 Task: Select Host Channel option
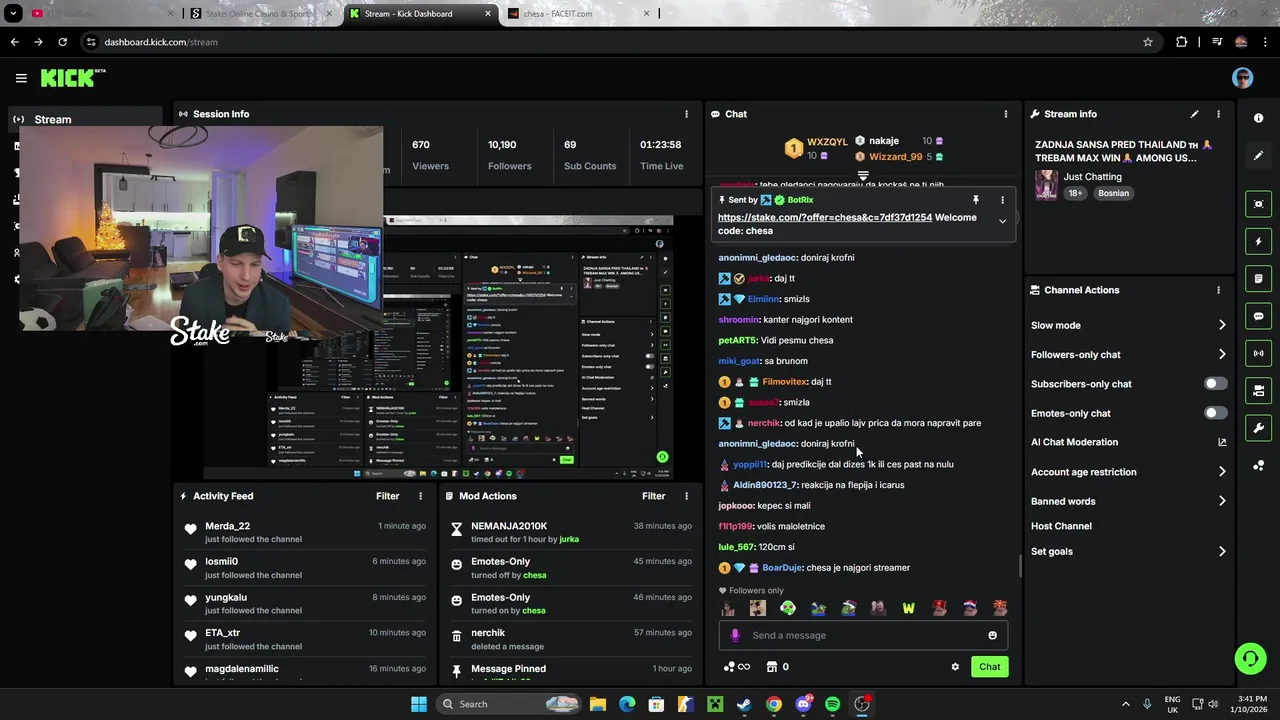(x=1061, y=526)
